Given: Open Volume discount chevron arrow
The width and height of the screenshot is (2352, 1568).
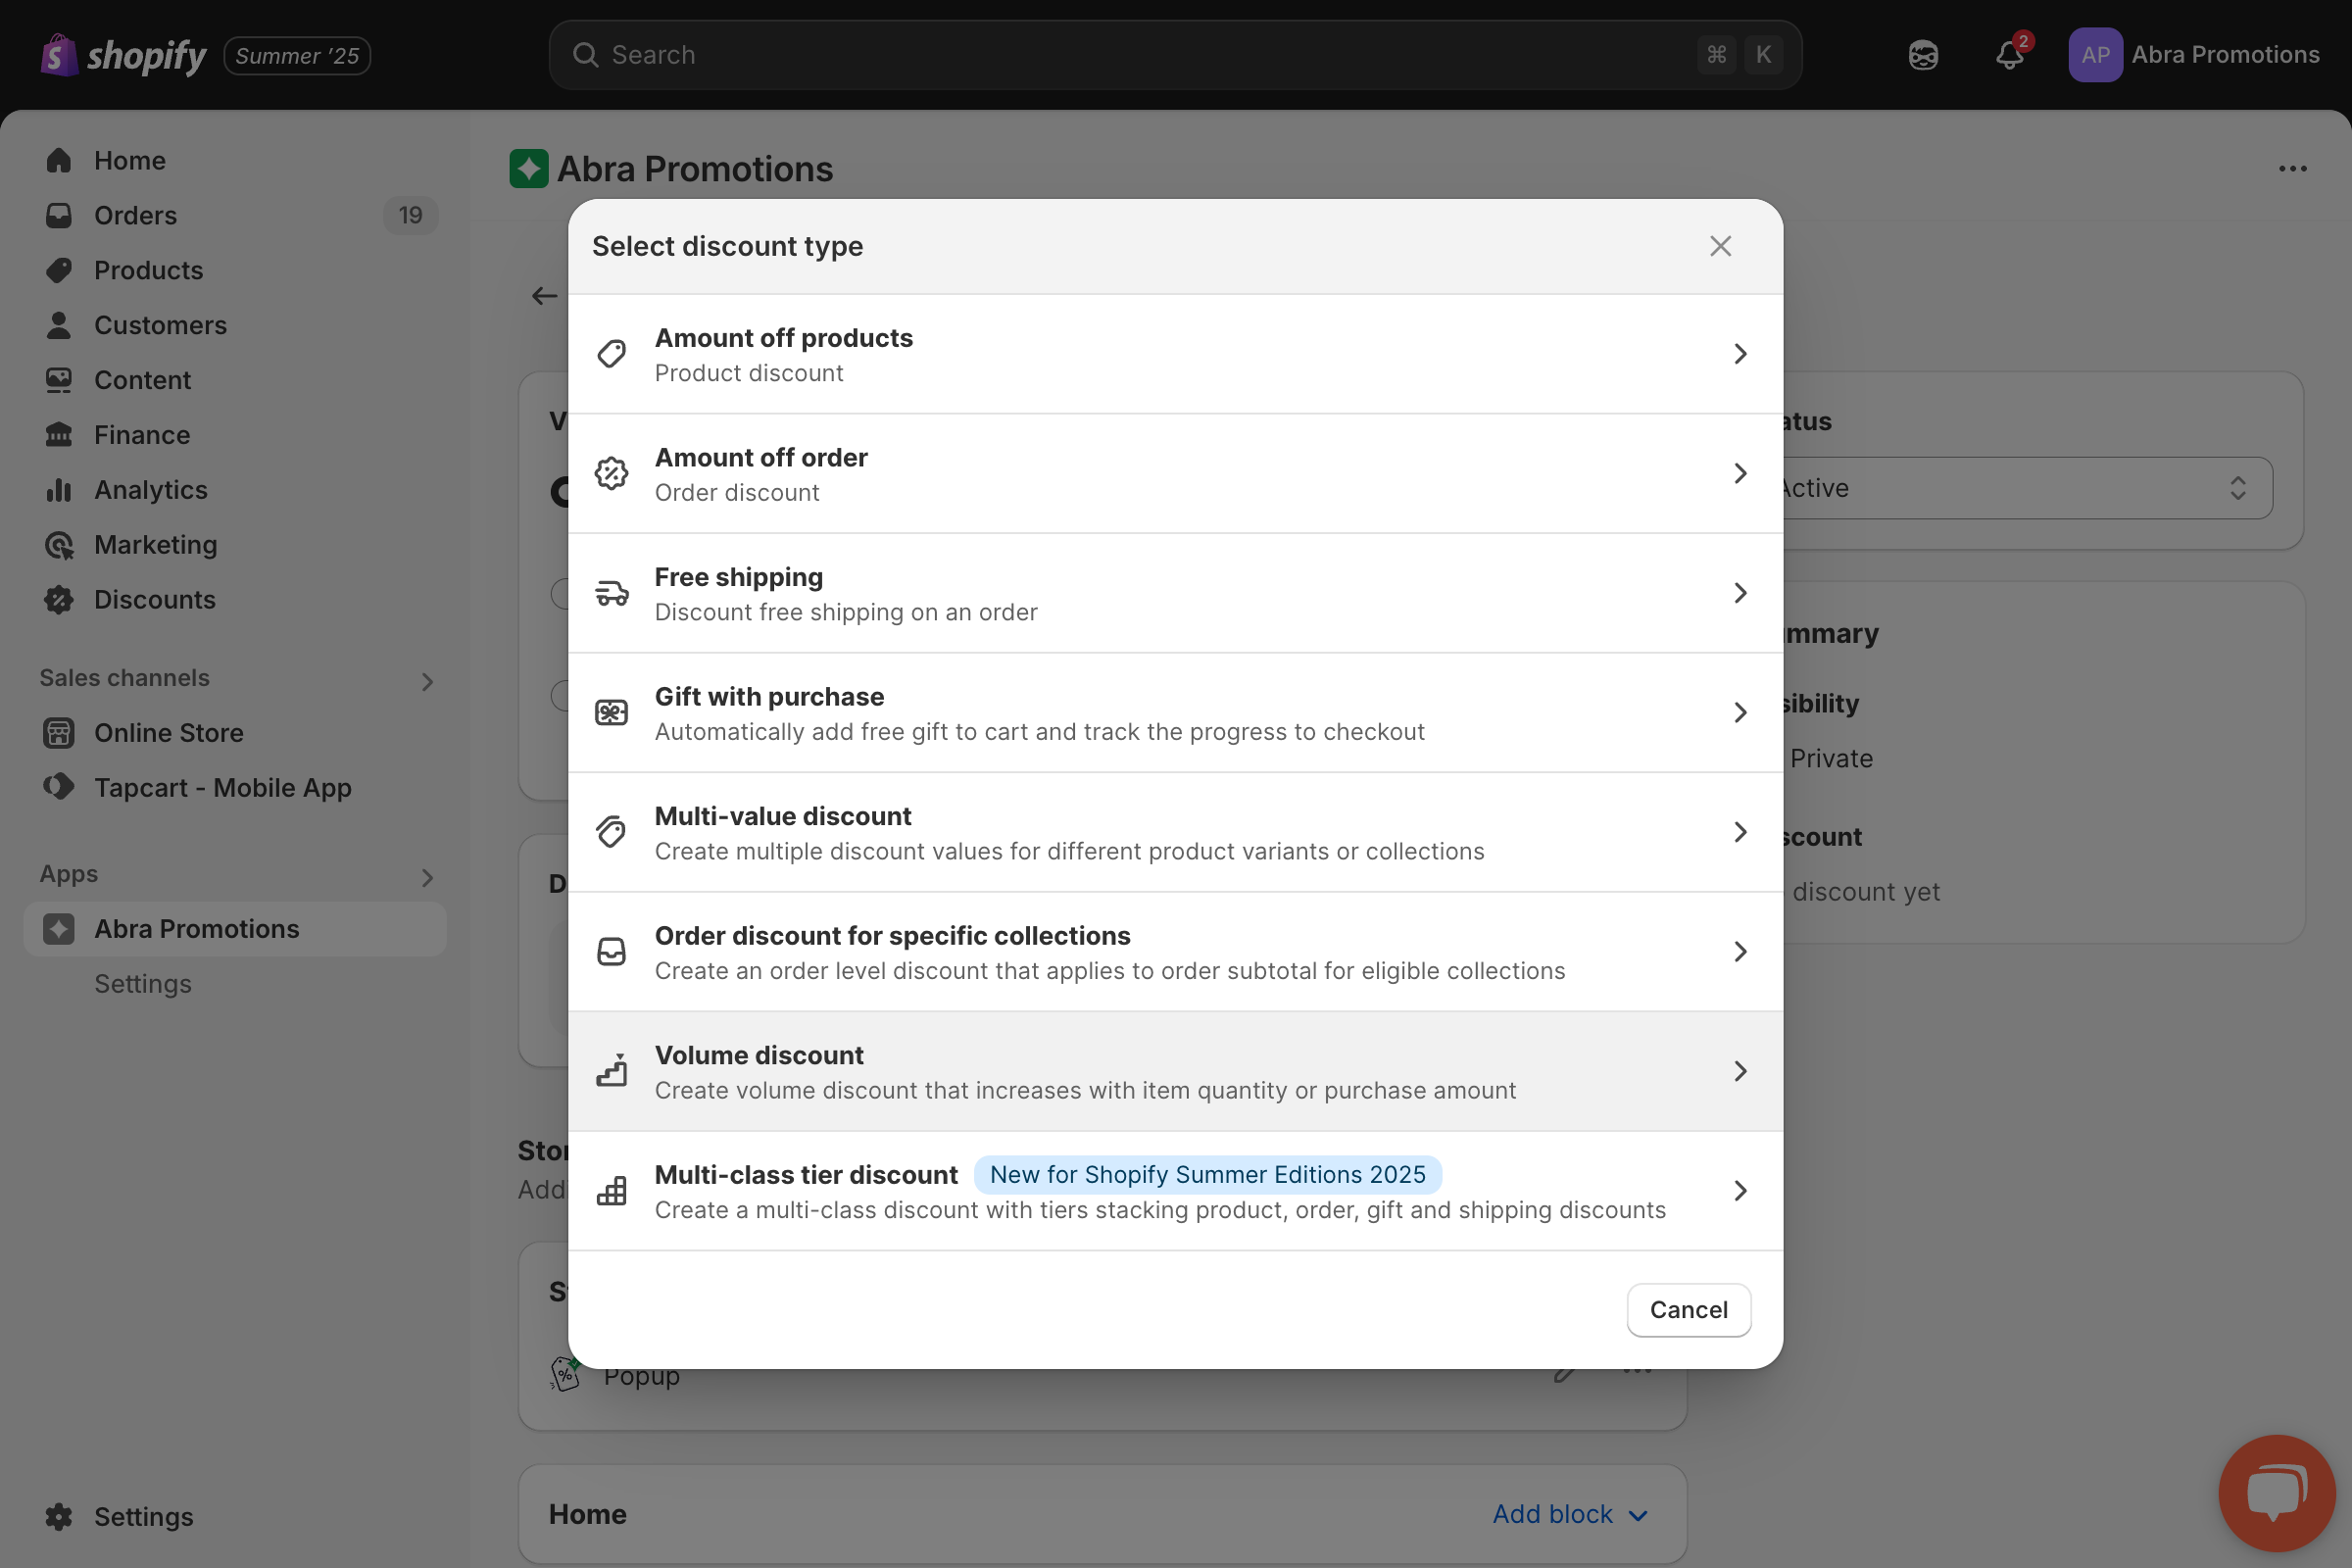Looking at the screenshot, I should click(1740, 1071).
